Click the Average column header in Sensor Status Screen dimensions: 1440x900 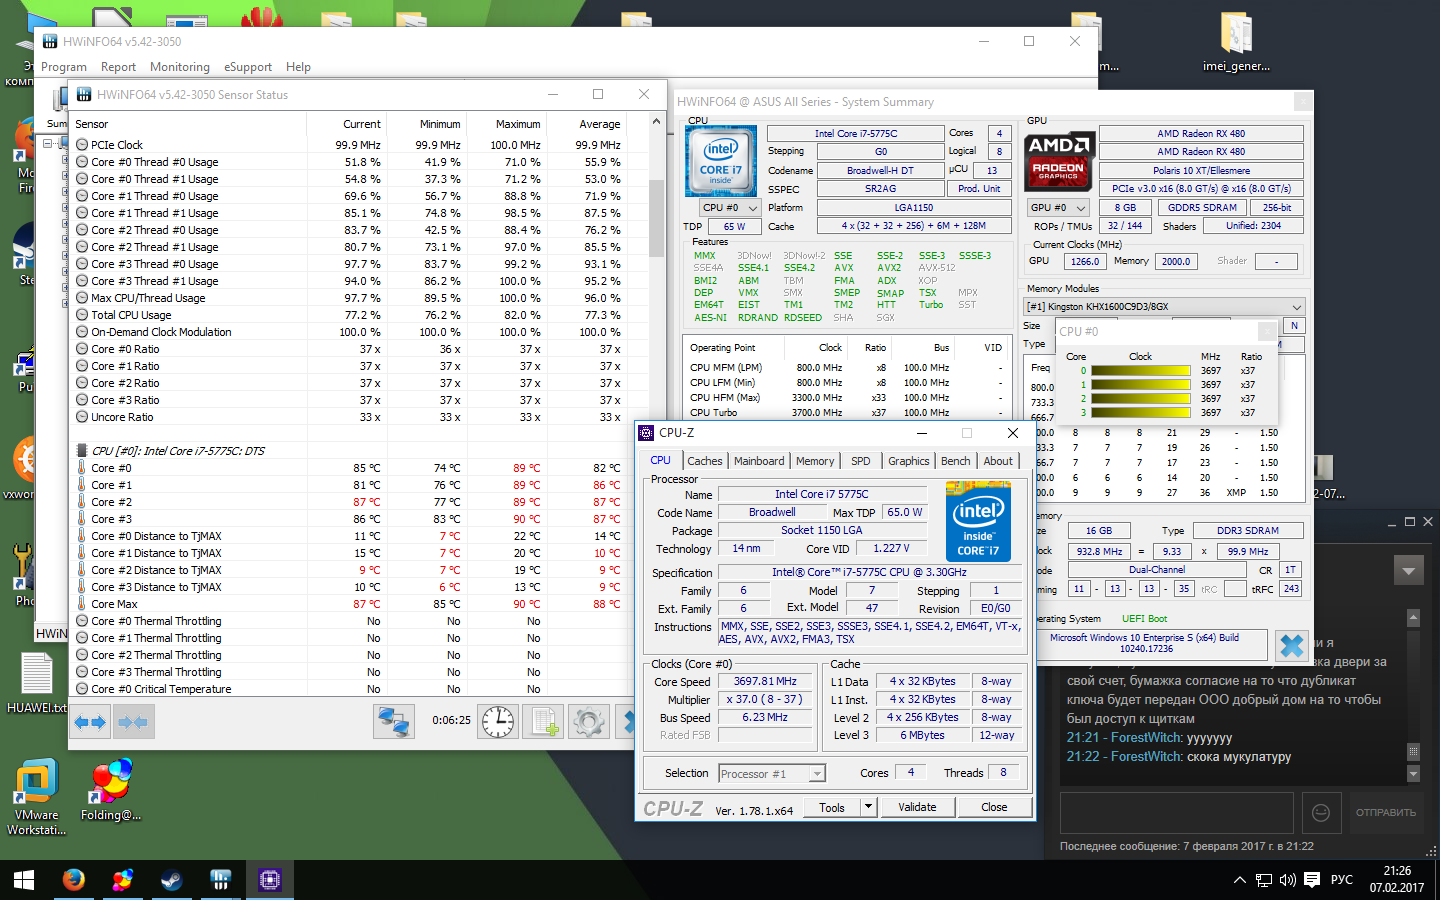coord(588,124)
